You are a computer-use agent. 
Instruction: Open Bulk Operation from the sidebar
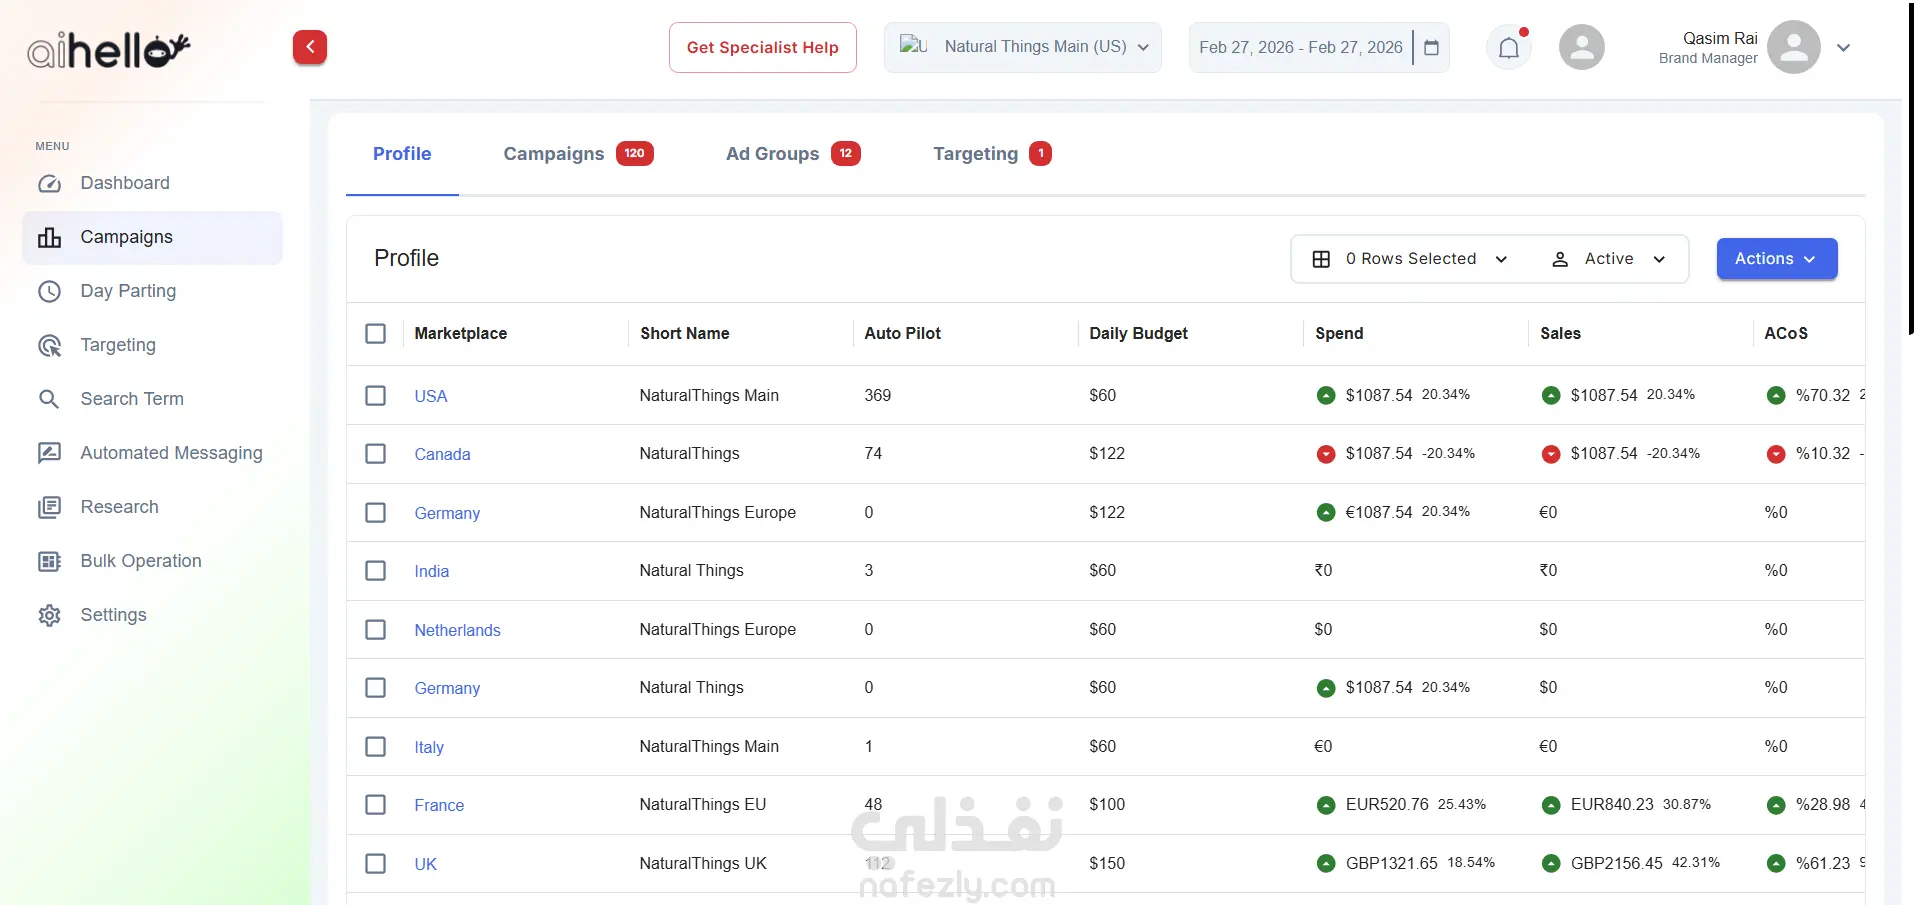coord(152,561)
